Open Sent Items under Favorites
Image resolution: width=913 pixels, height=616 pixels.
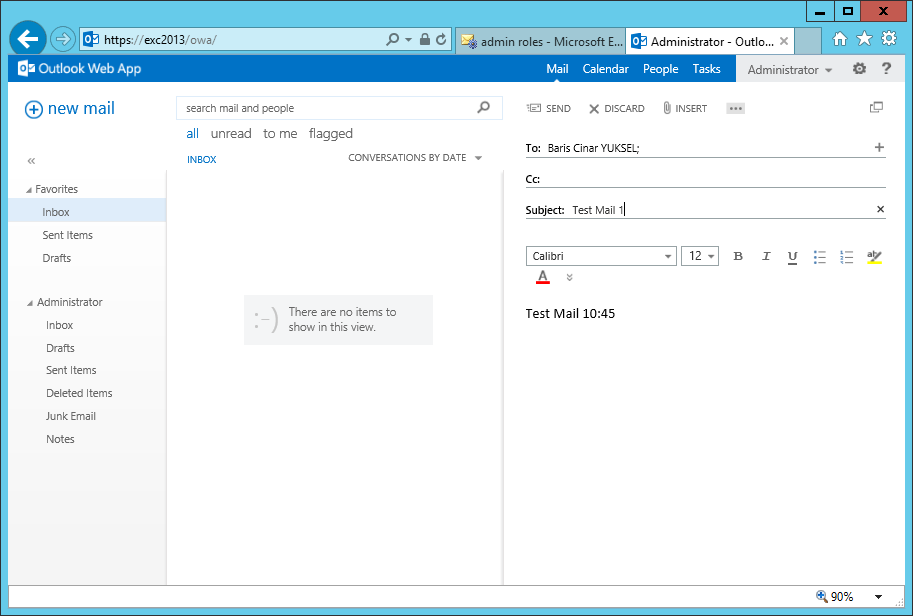point(68,235)
